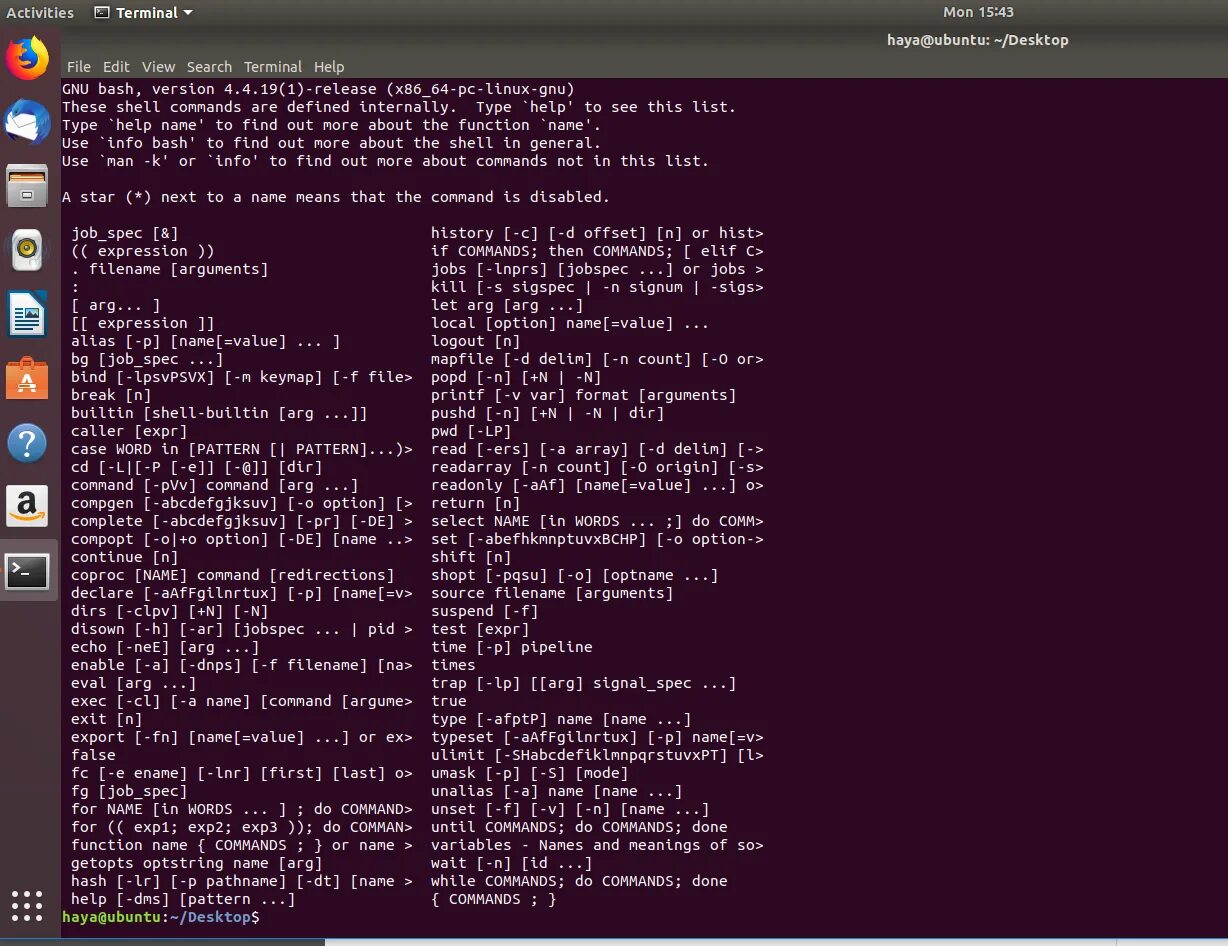Open the Terminal menu in menu bar
This screenshot has width=1228, height=946.
click(273, 67)
